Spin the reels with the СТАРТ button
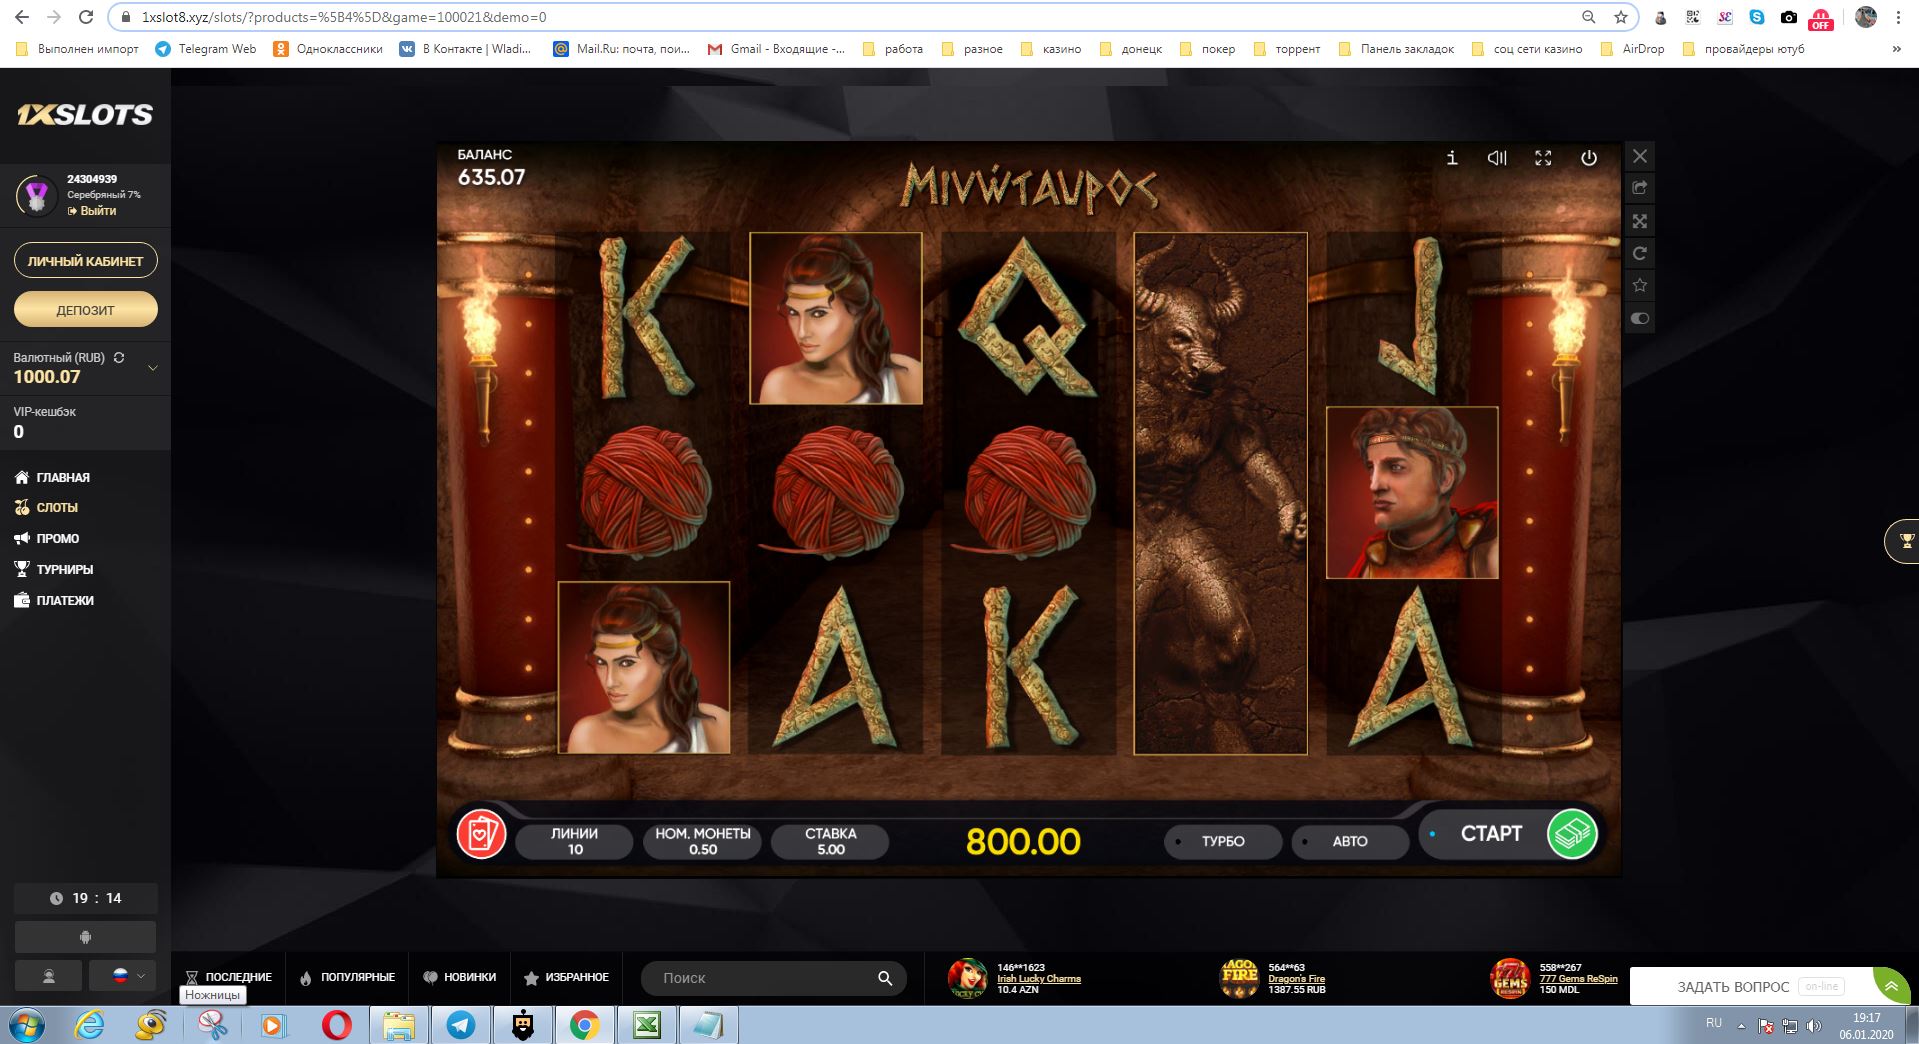 pos(1511,834)
